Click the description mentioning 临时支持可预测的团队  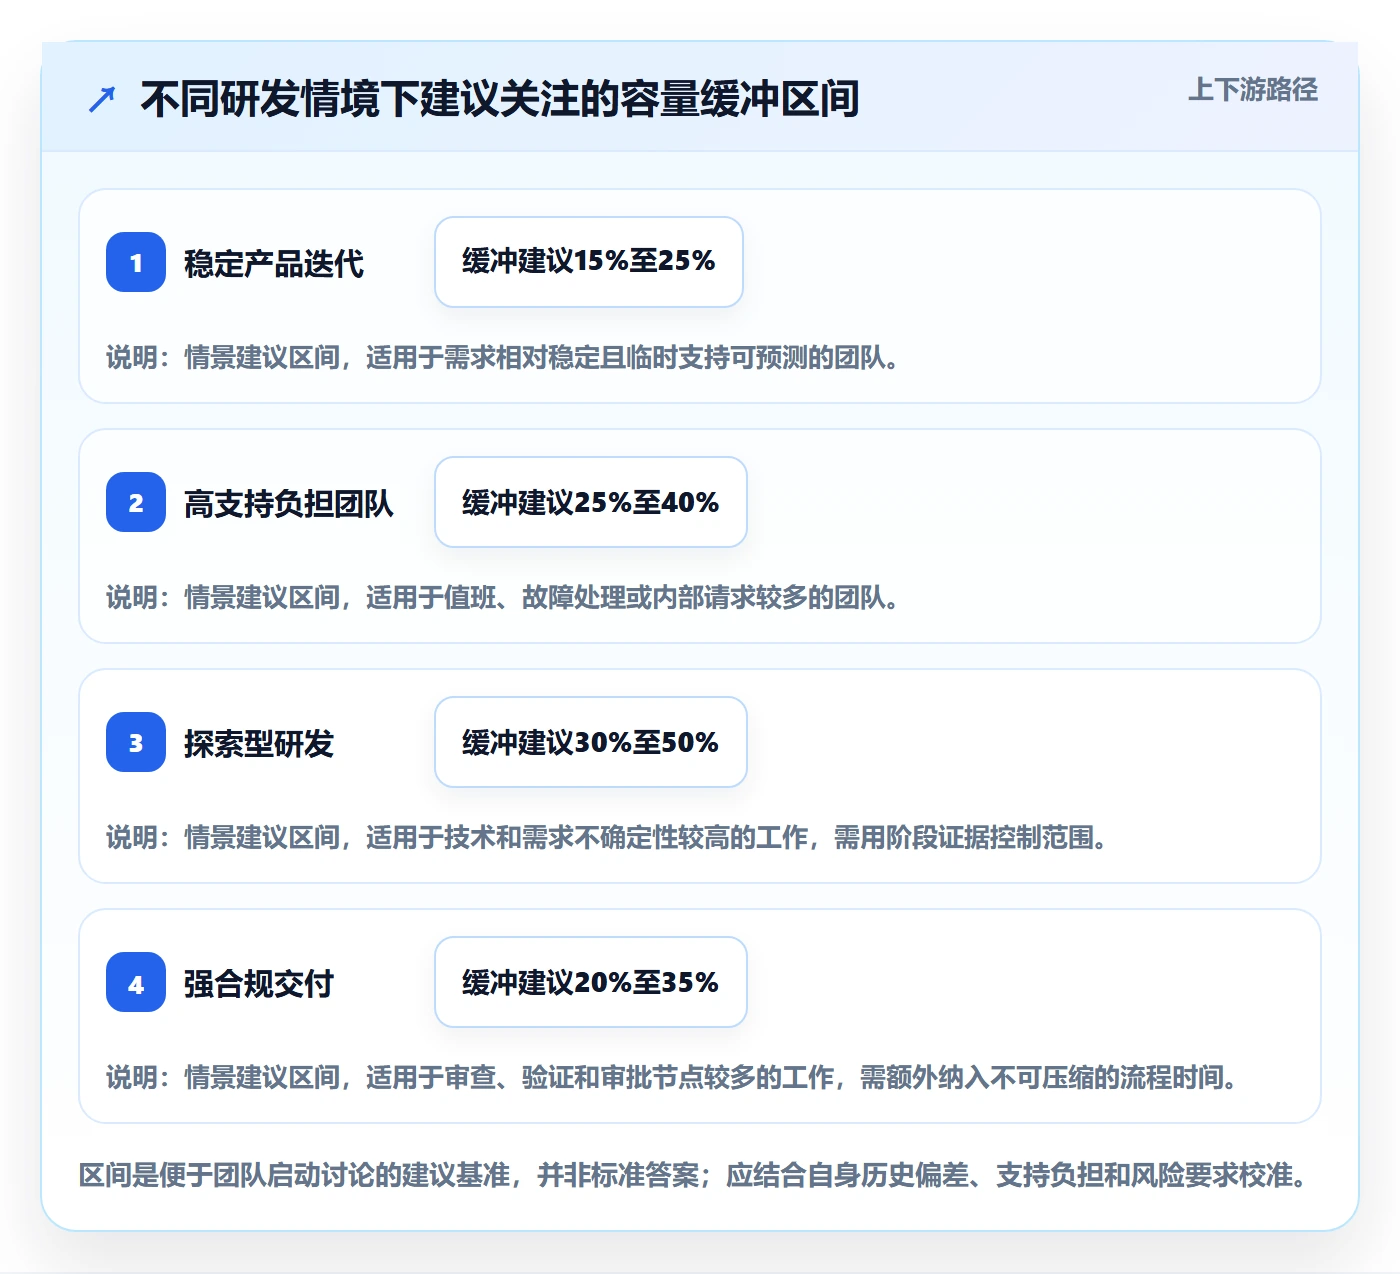click(502, 357)
